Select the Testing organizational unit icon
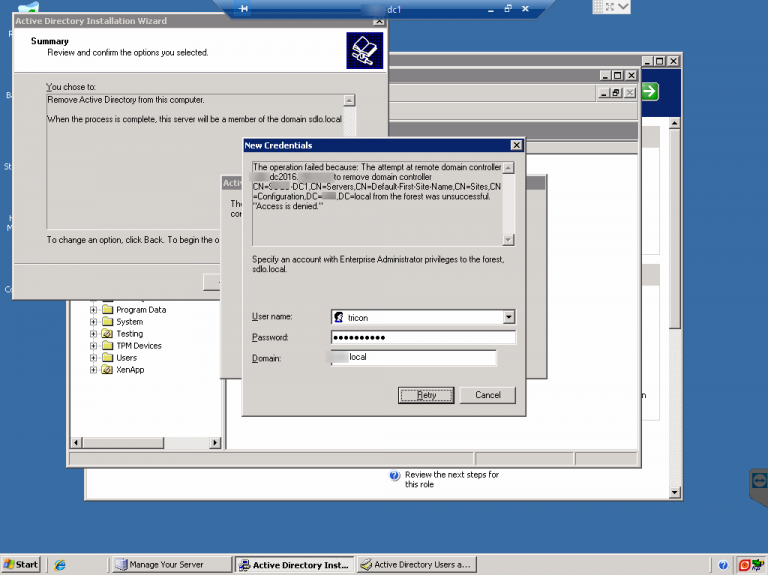The image size is (768, 575). point(107,334)
